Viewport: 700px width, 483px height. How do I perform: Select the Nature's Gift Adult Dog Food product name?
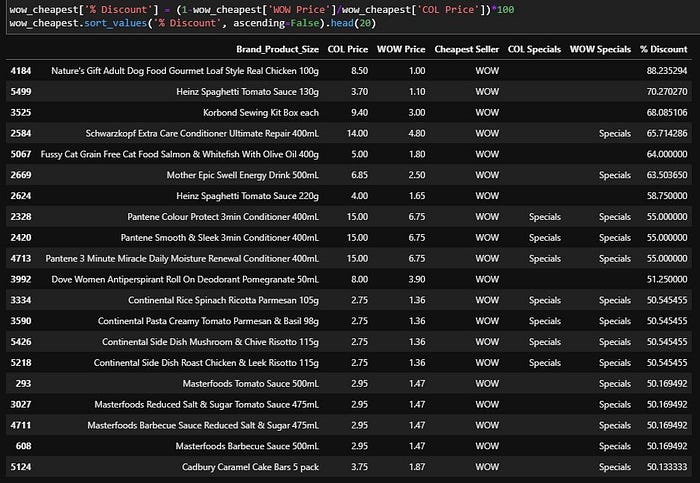coord(185,71)
